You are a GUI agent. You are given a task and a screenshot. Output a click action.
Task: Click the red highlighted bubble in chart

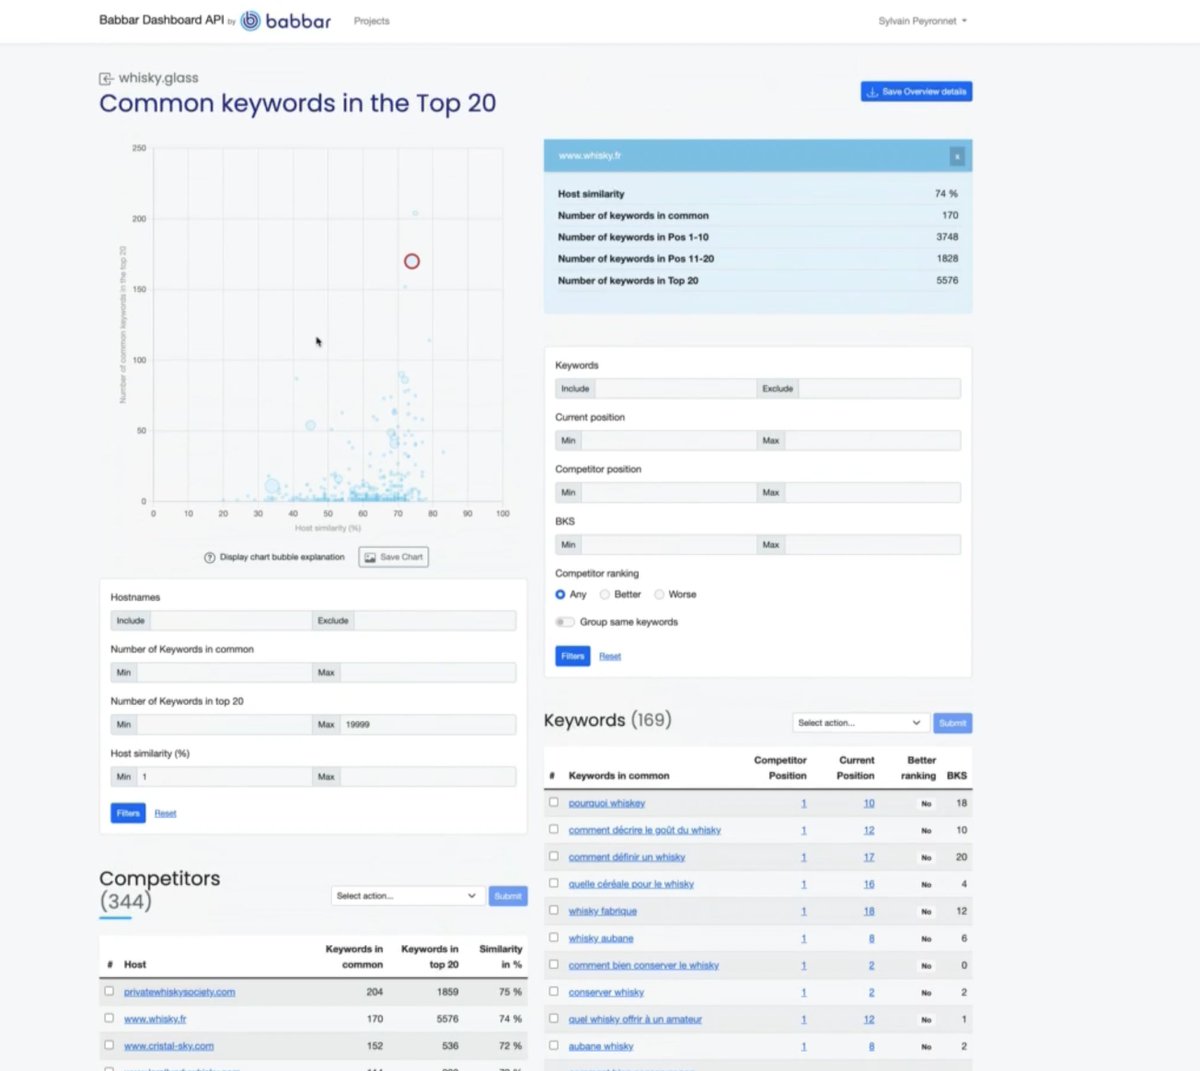click(x=412, y=261)
